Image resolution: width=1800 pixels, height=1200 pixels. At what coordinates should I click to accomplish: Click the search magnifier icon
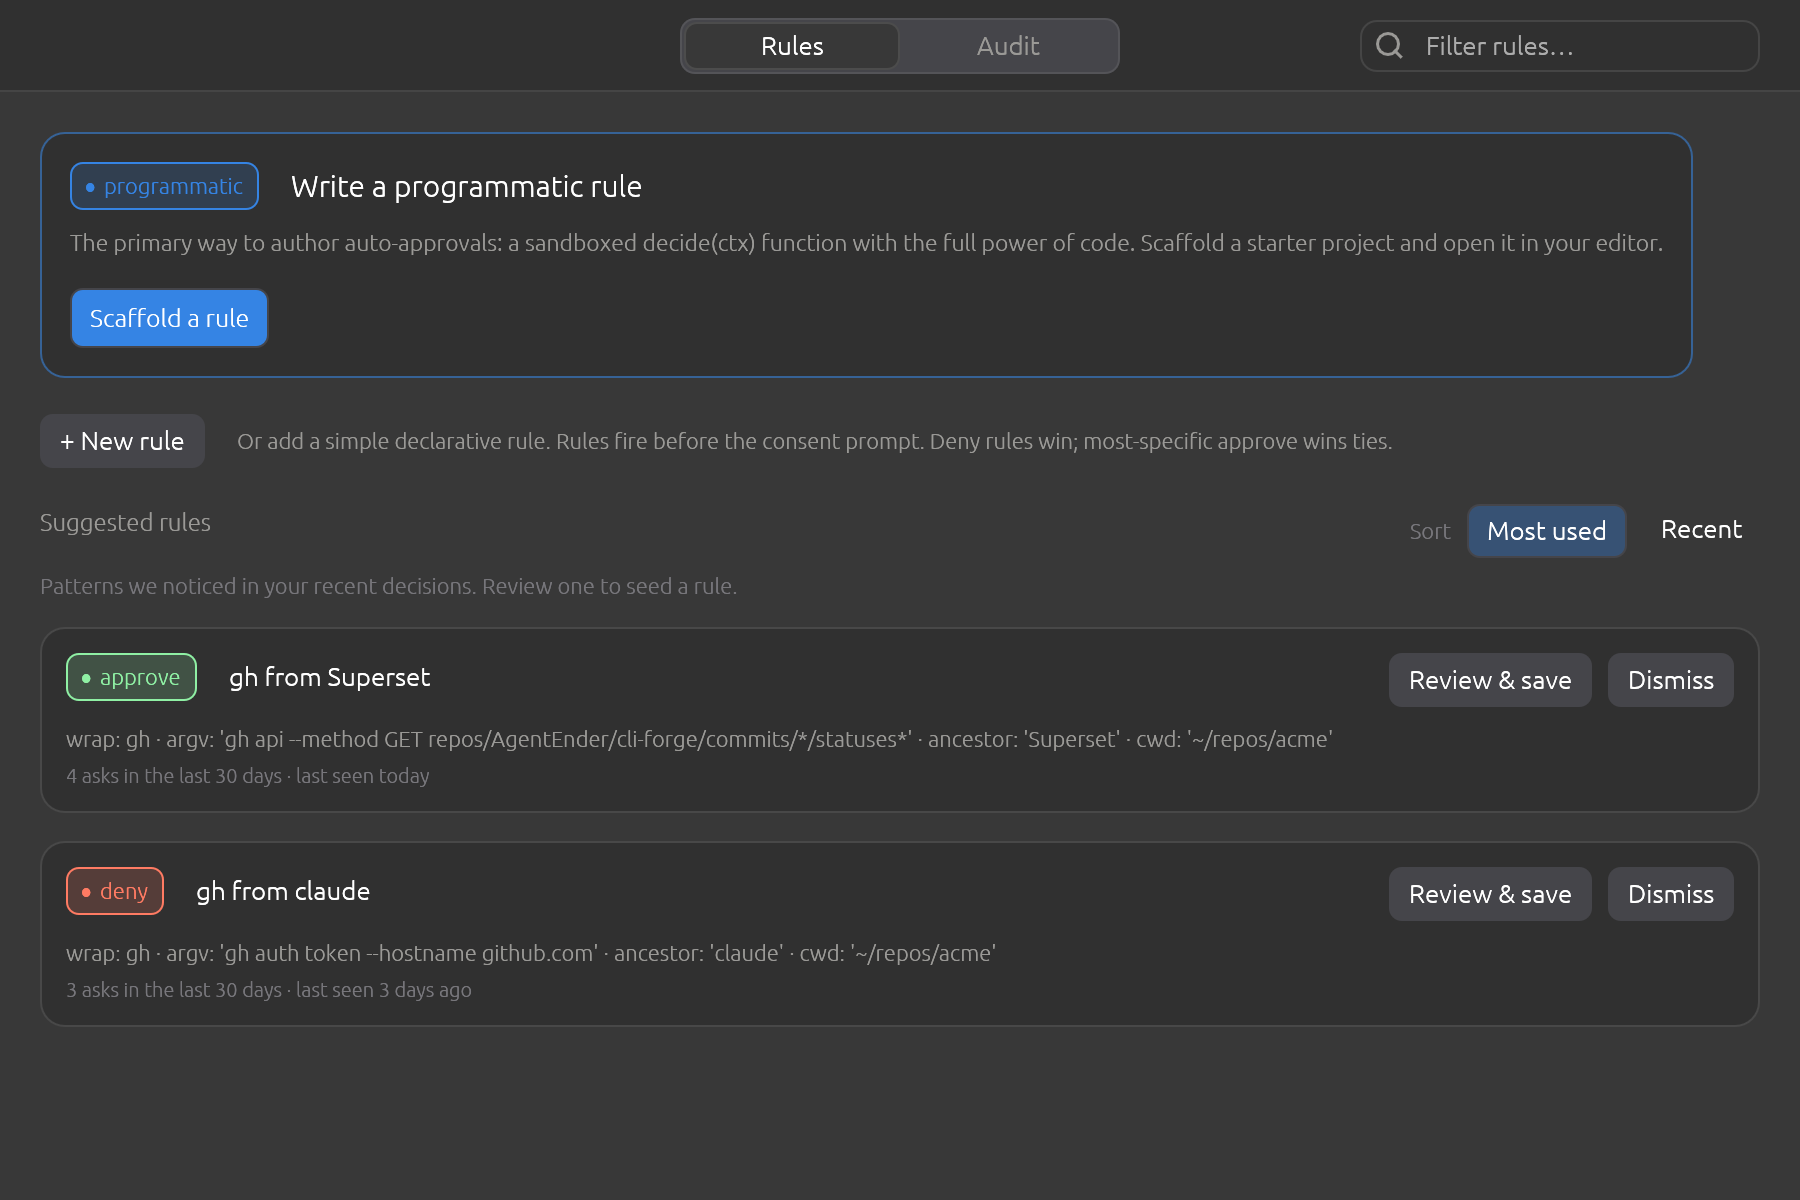[x=1389, y=45]
